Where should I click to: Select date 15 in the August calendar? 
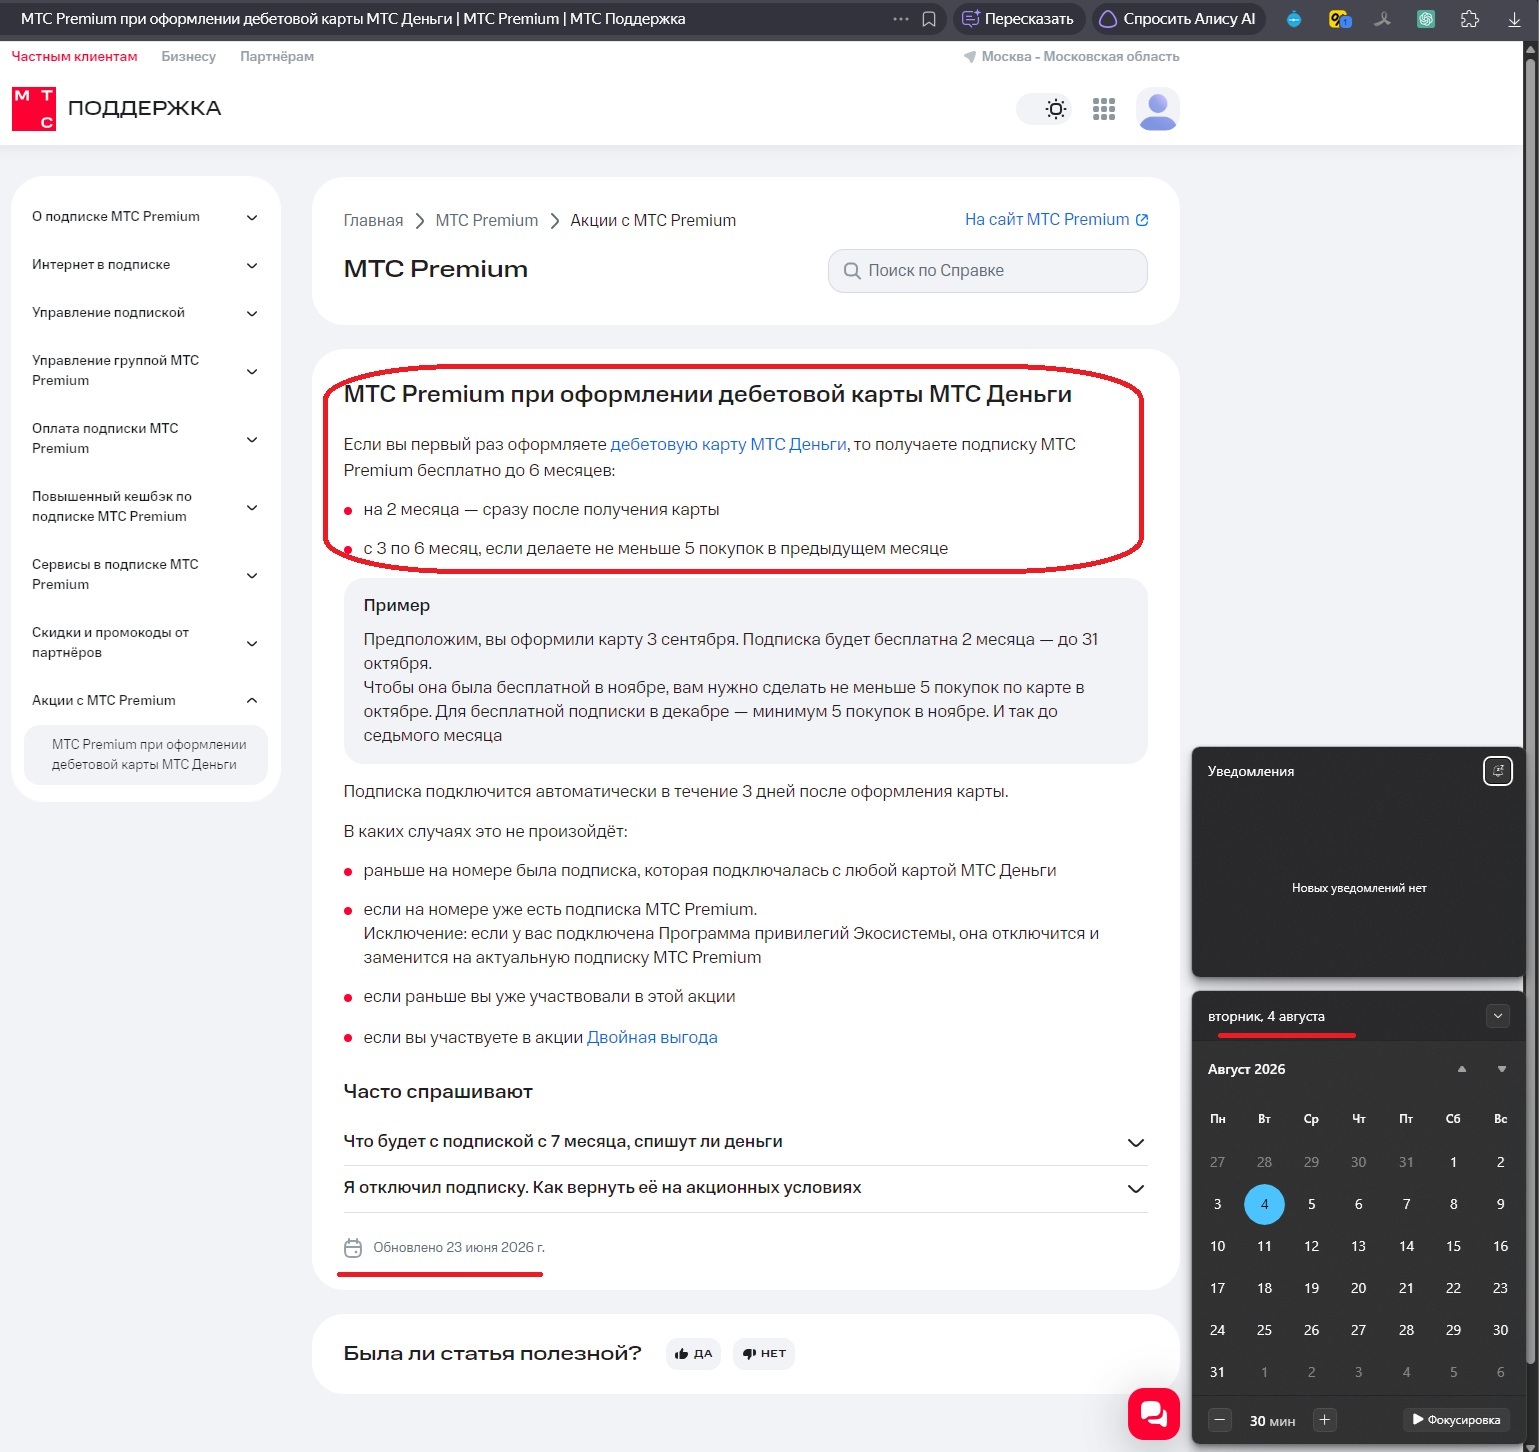point(1454,1247)
